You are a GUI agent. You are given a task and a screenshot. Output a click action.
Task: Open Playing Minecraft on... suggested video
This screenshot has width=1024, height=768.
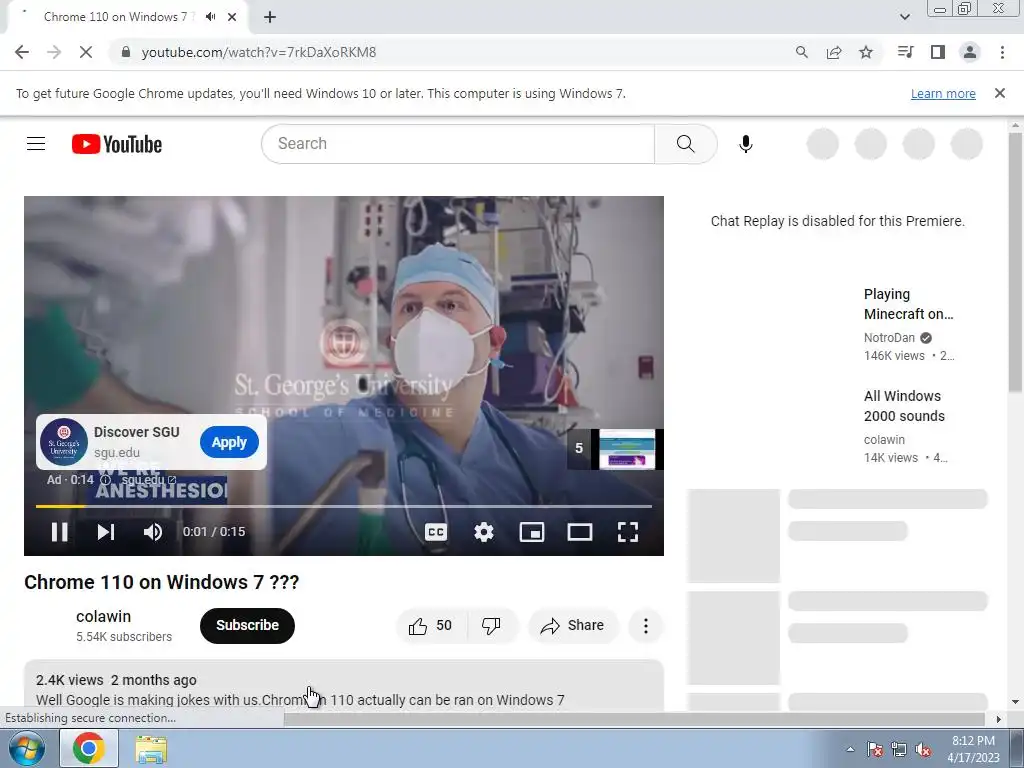[x=908, y=304]
